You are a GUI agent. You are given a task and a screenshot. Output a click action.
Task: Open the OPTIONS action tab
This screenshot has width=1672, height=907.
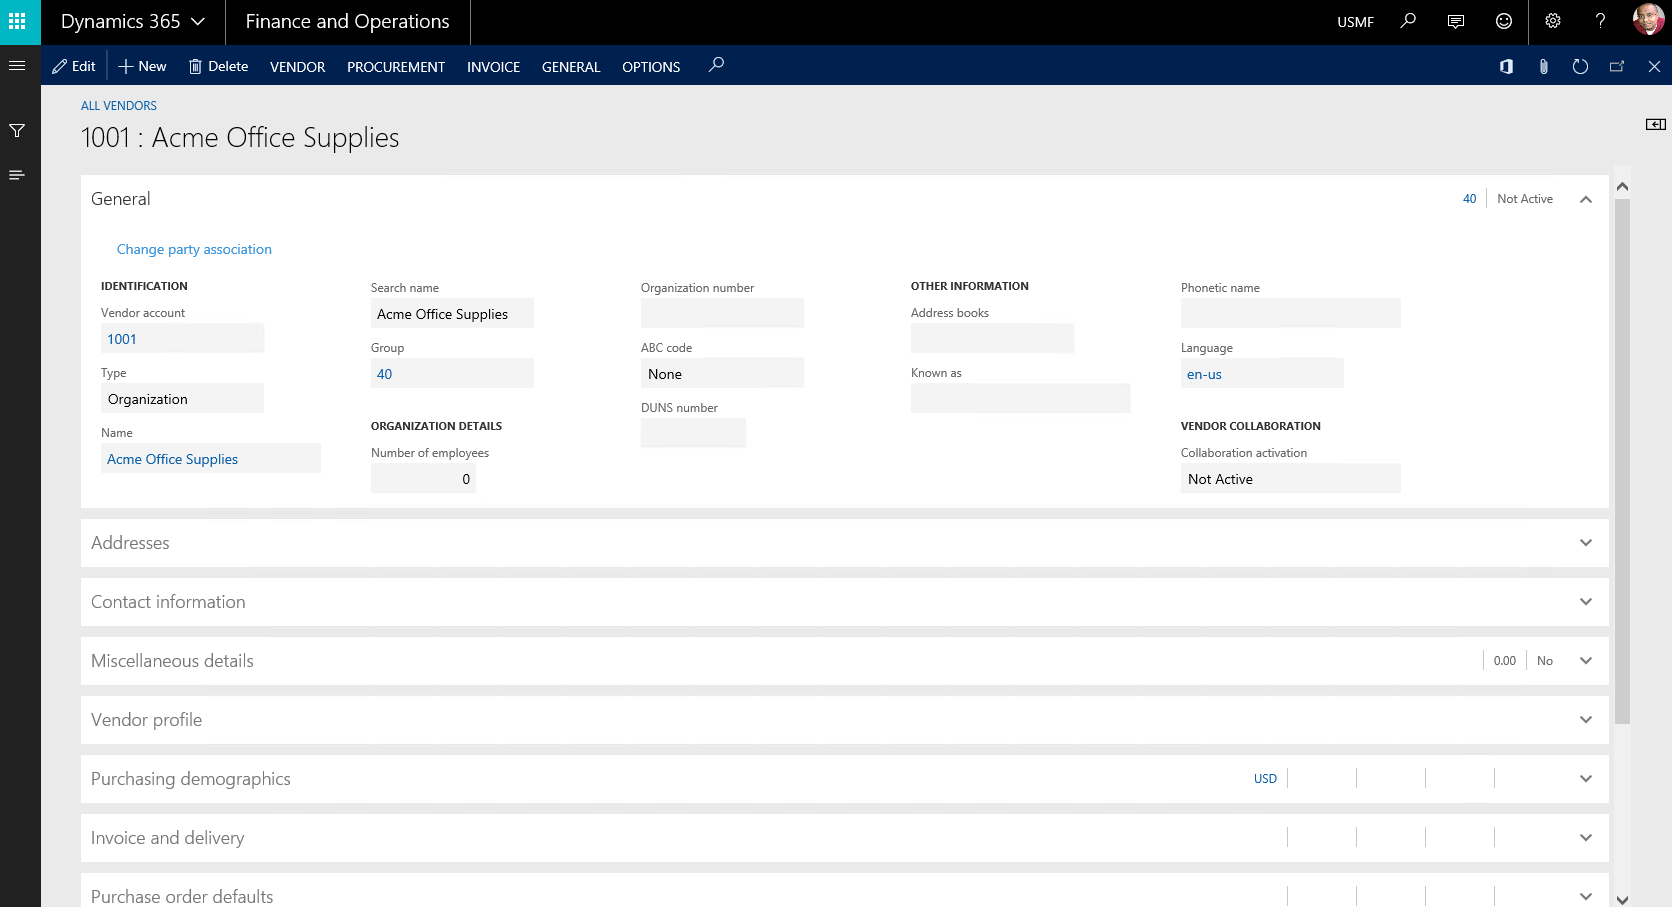click(651, 67)
